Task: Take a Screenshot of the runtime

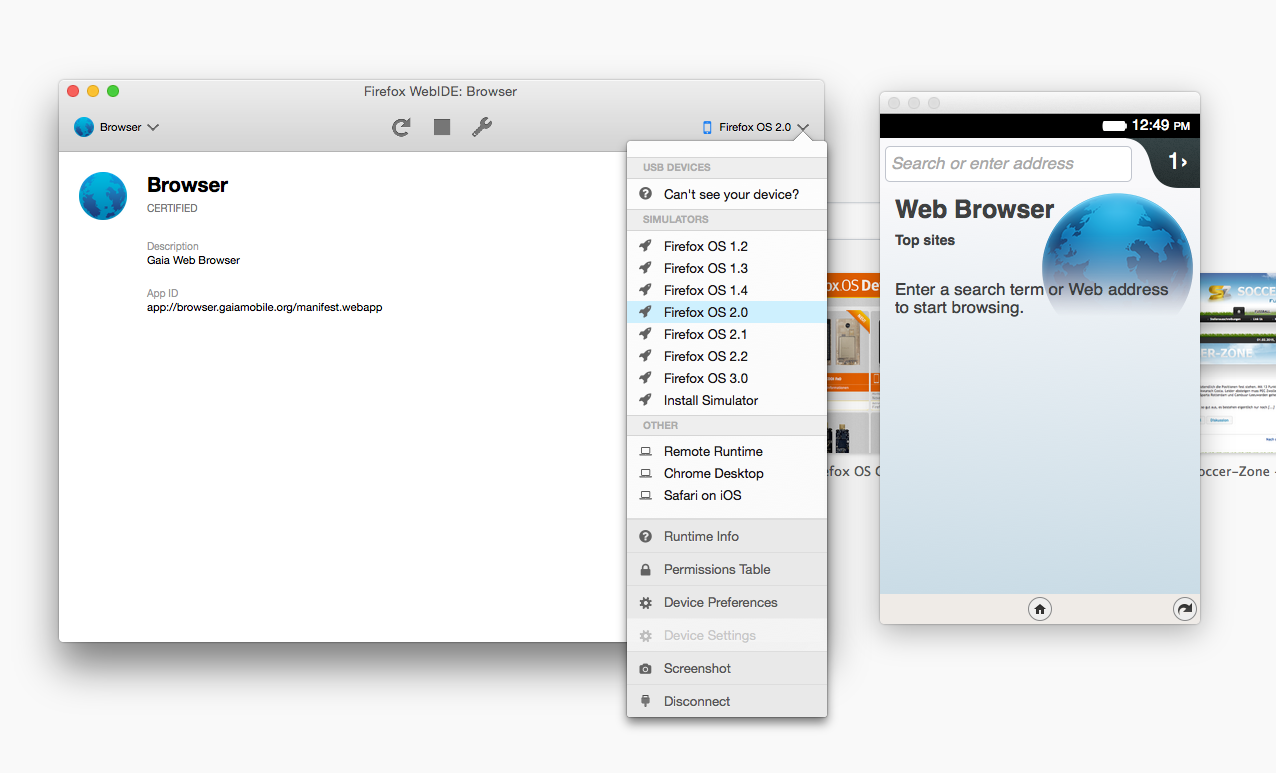Action: (727, 668)
